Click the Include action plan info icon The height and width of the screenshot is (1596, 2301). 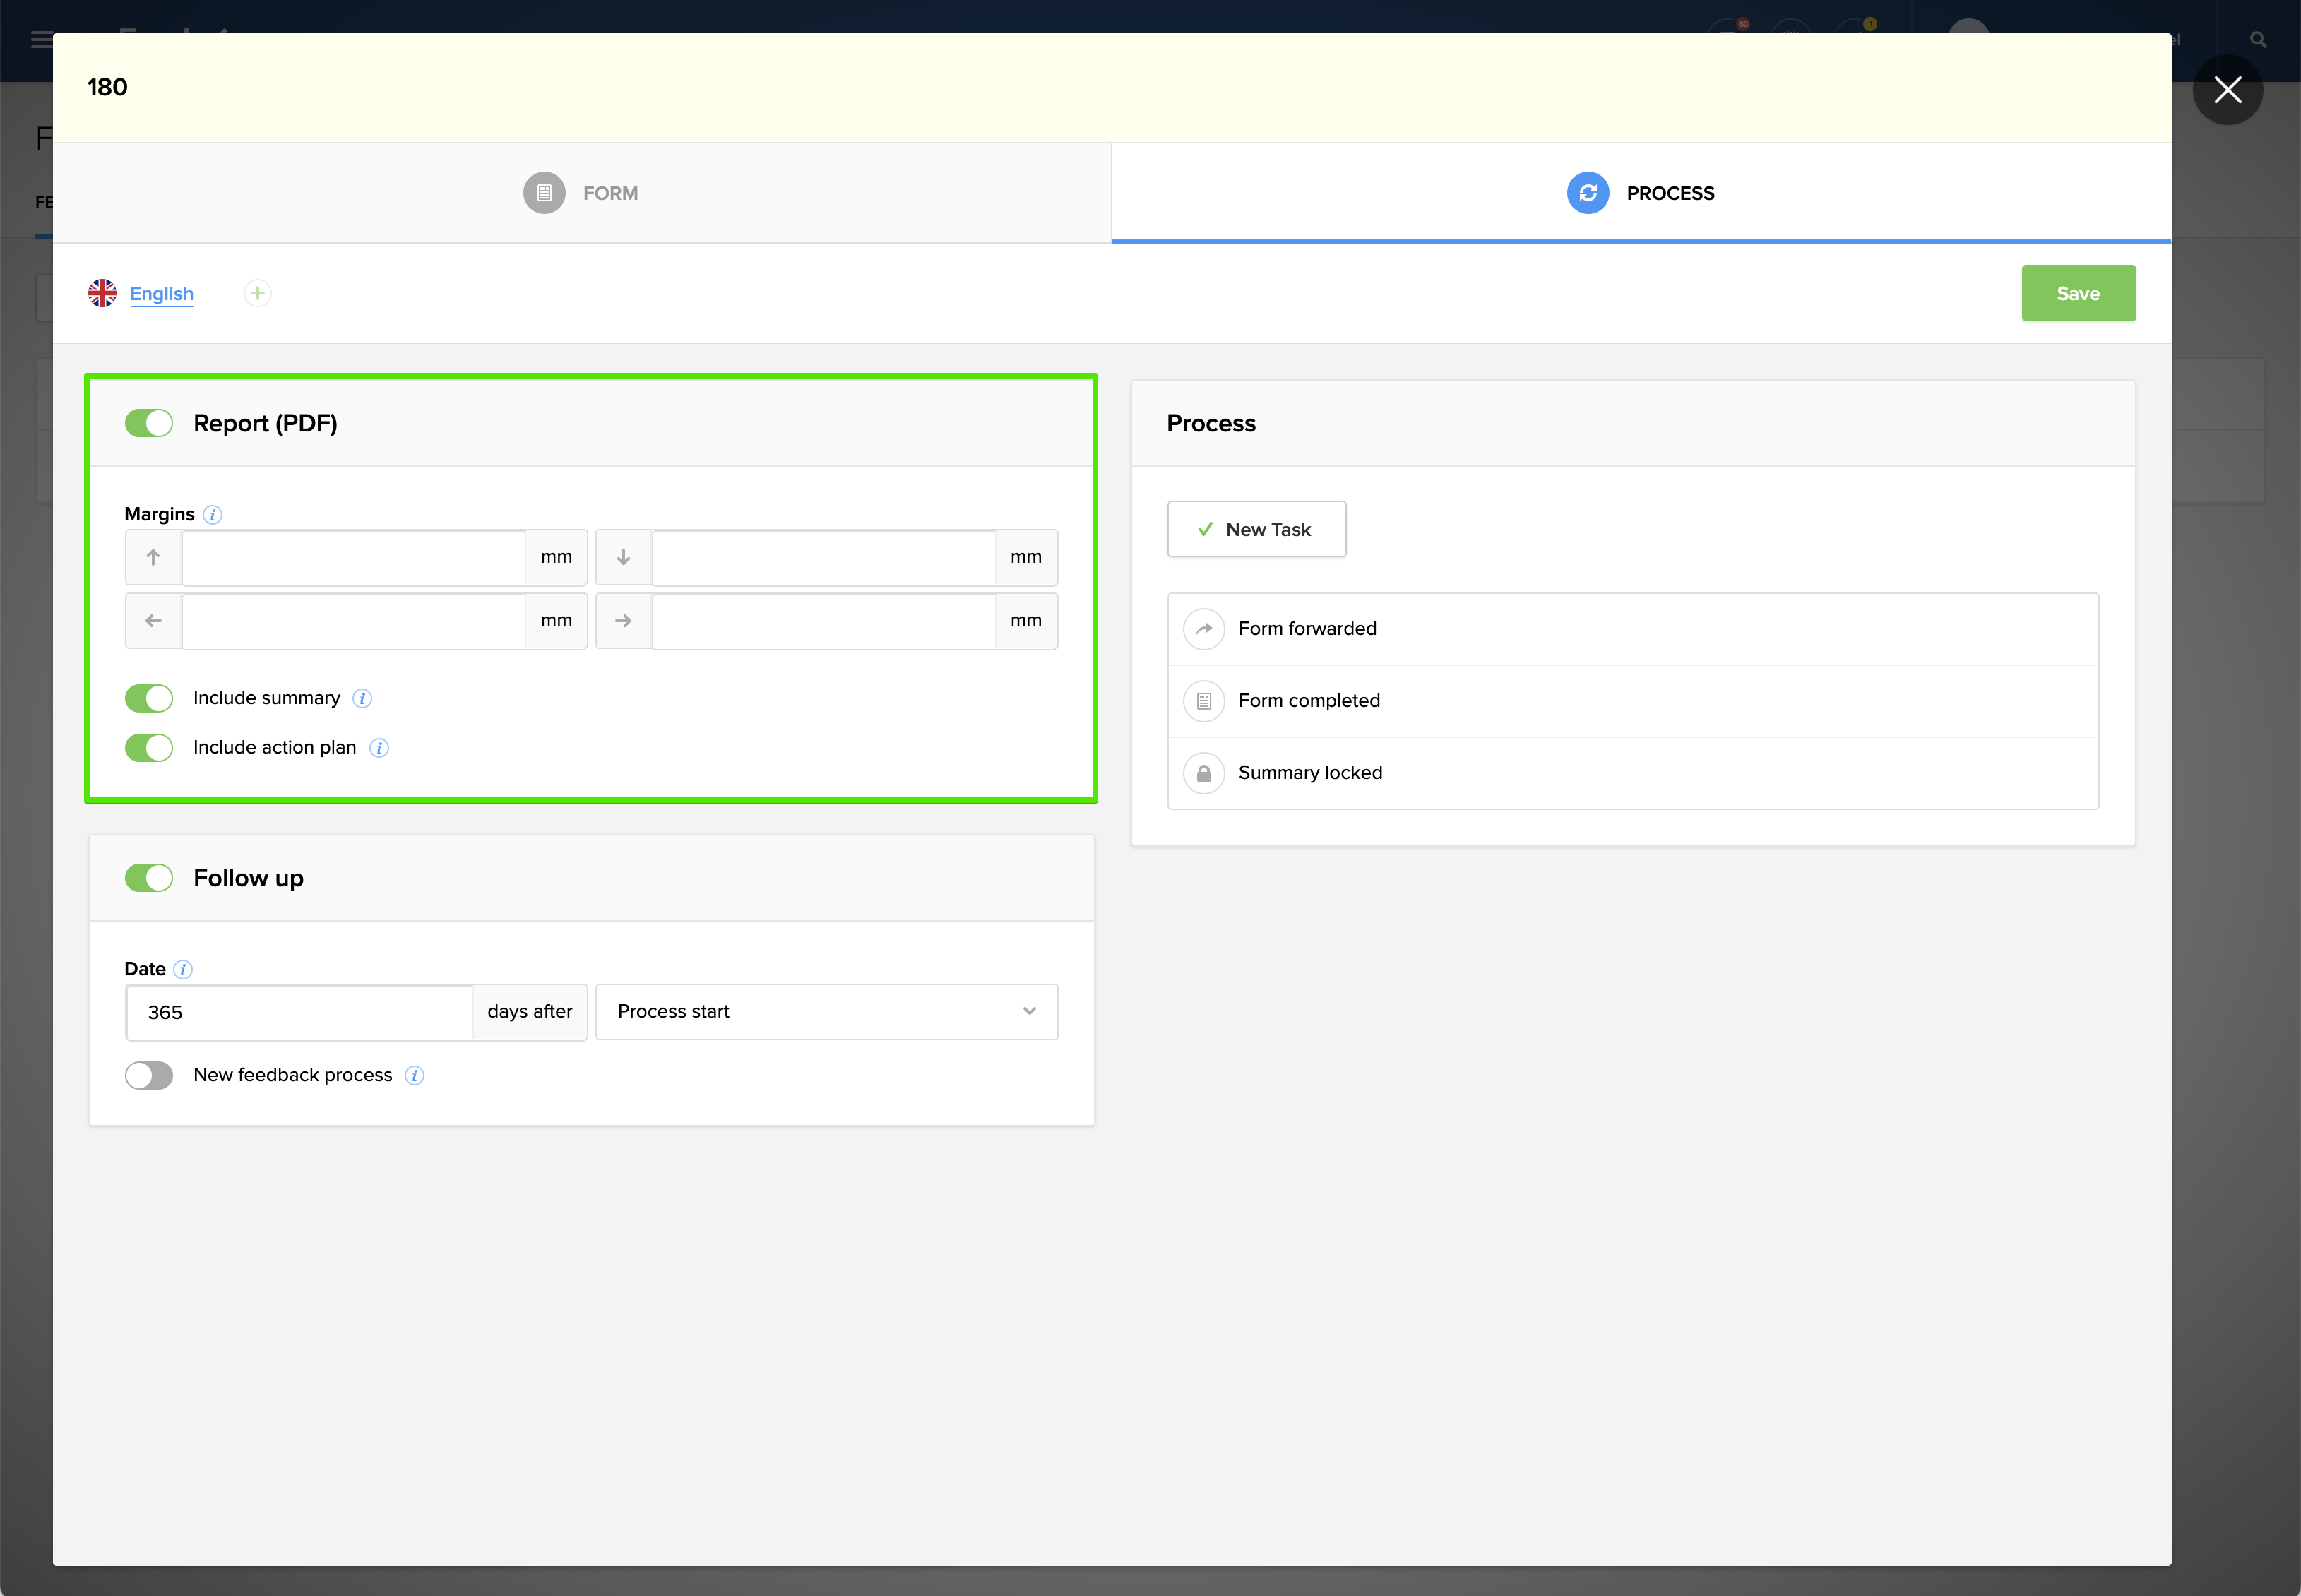point(379,747)
